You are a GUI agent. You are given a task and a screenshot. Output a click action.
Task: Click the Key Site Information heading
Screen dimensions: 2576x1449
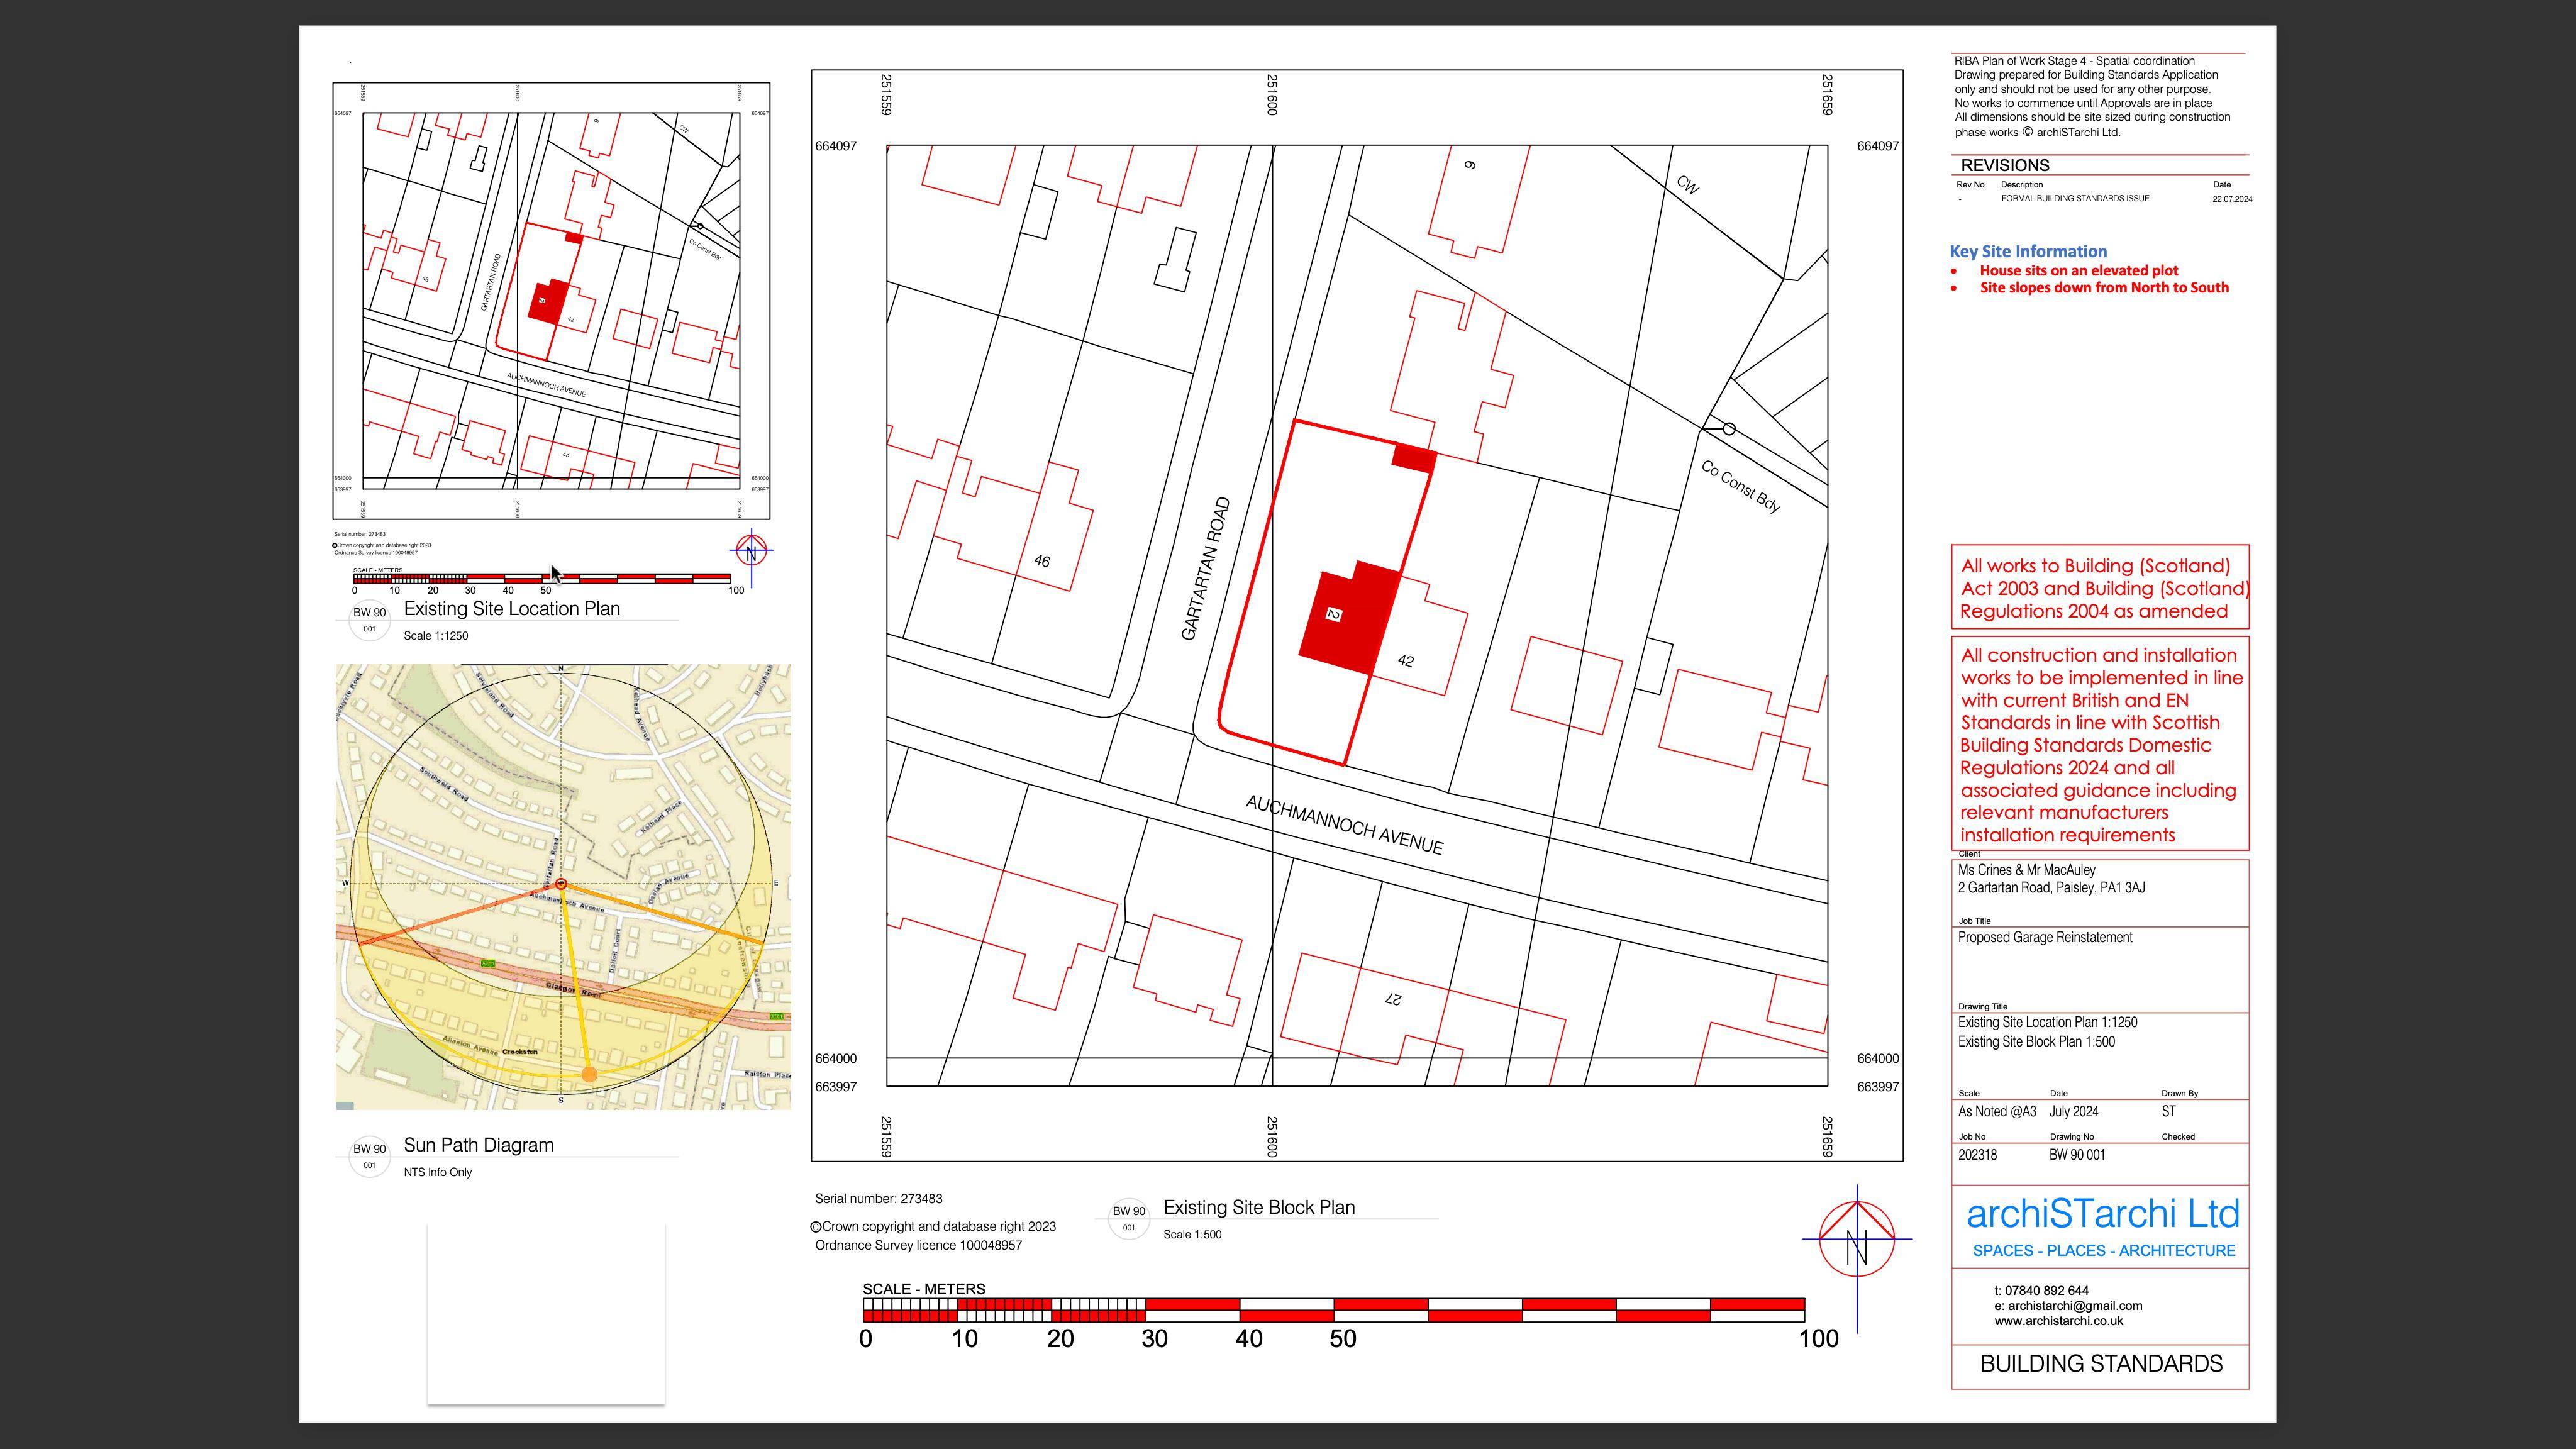[2028, 252]
